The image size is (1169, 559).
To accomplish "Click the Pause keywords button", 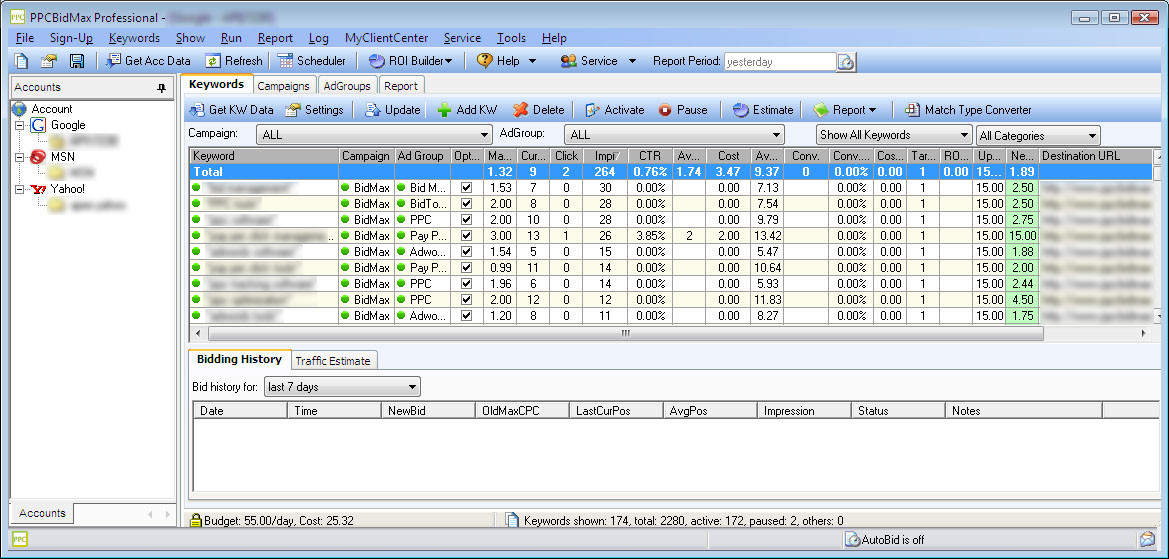I will 683,110.
